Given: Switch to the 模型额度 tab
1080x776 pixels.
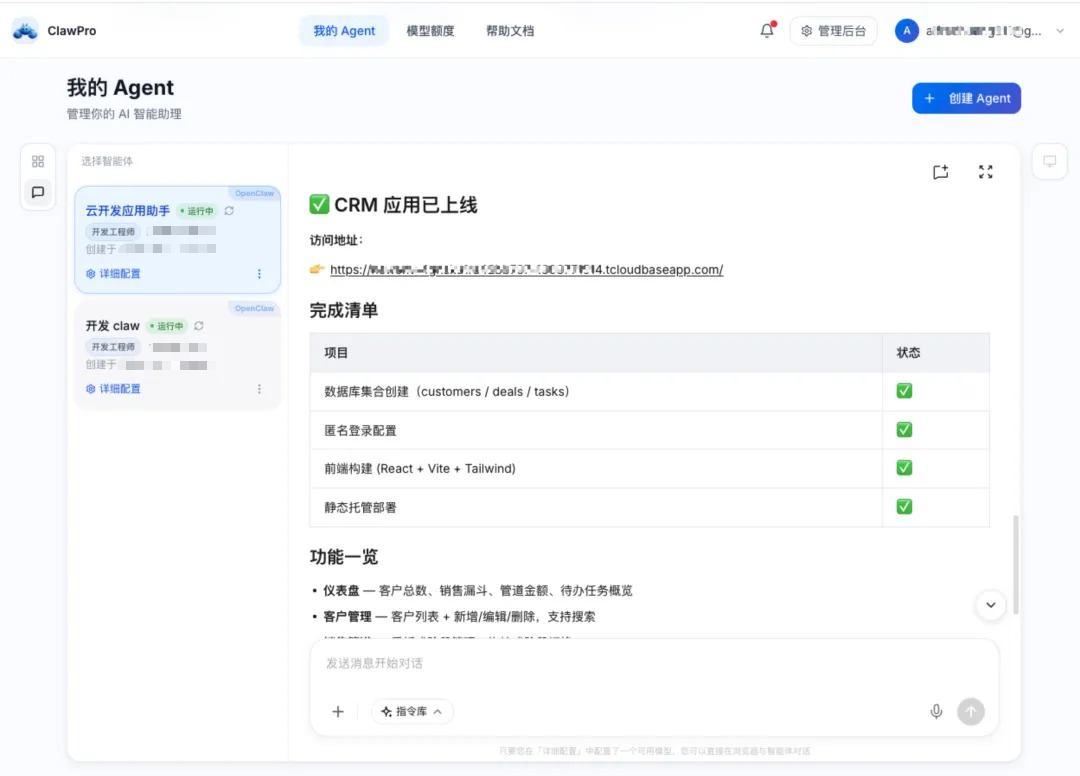Looking at the screenshot, I should coord(430,31).
